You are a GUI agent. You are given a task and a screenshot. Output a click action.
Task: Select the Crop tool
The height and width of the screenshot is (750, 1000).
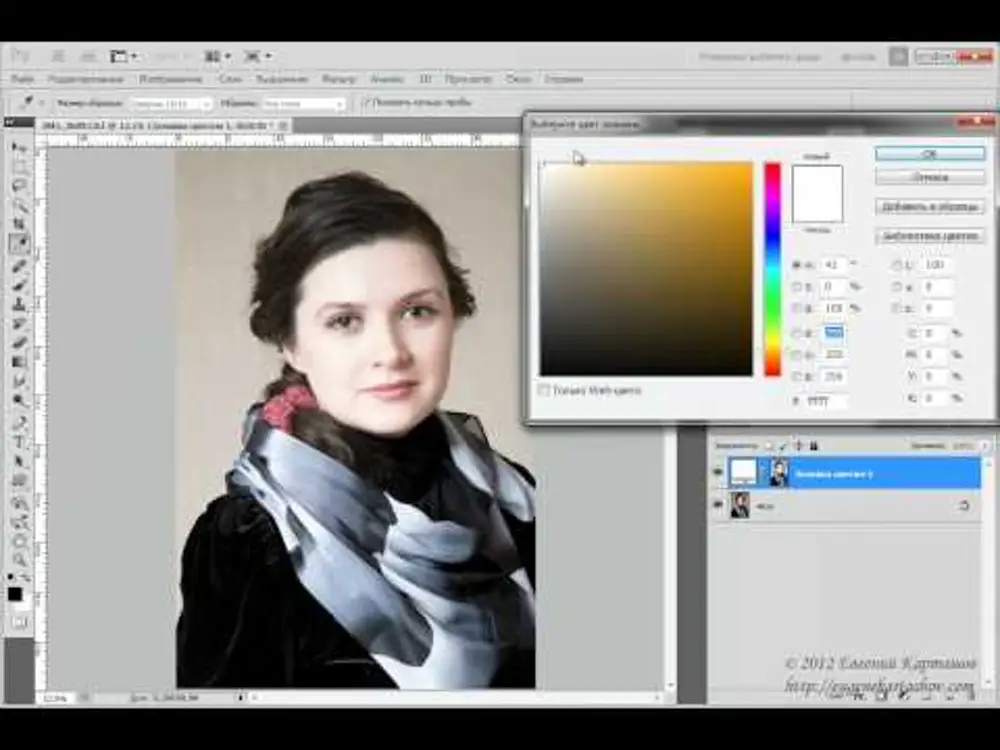coord(19,225)
